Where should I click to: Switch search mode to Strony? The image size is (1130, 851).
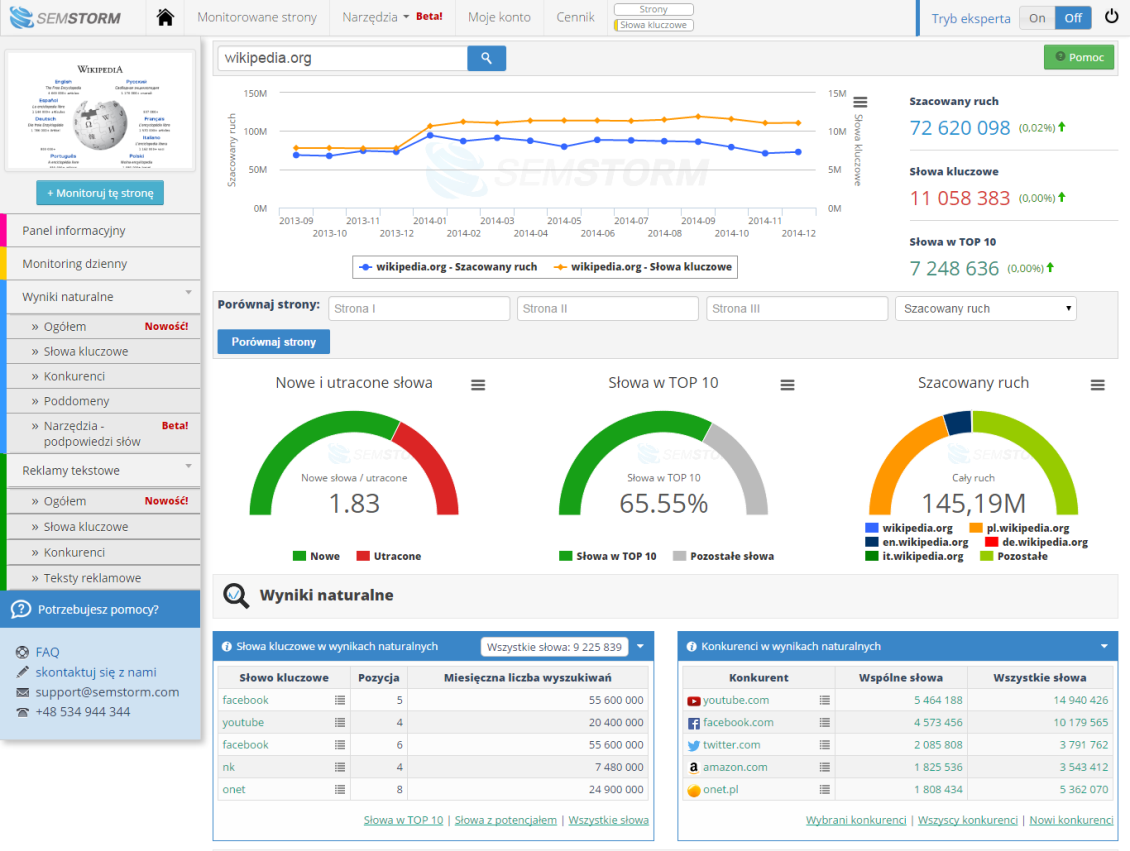click(x=654, y=9)
